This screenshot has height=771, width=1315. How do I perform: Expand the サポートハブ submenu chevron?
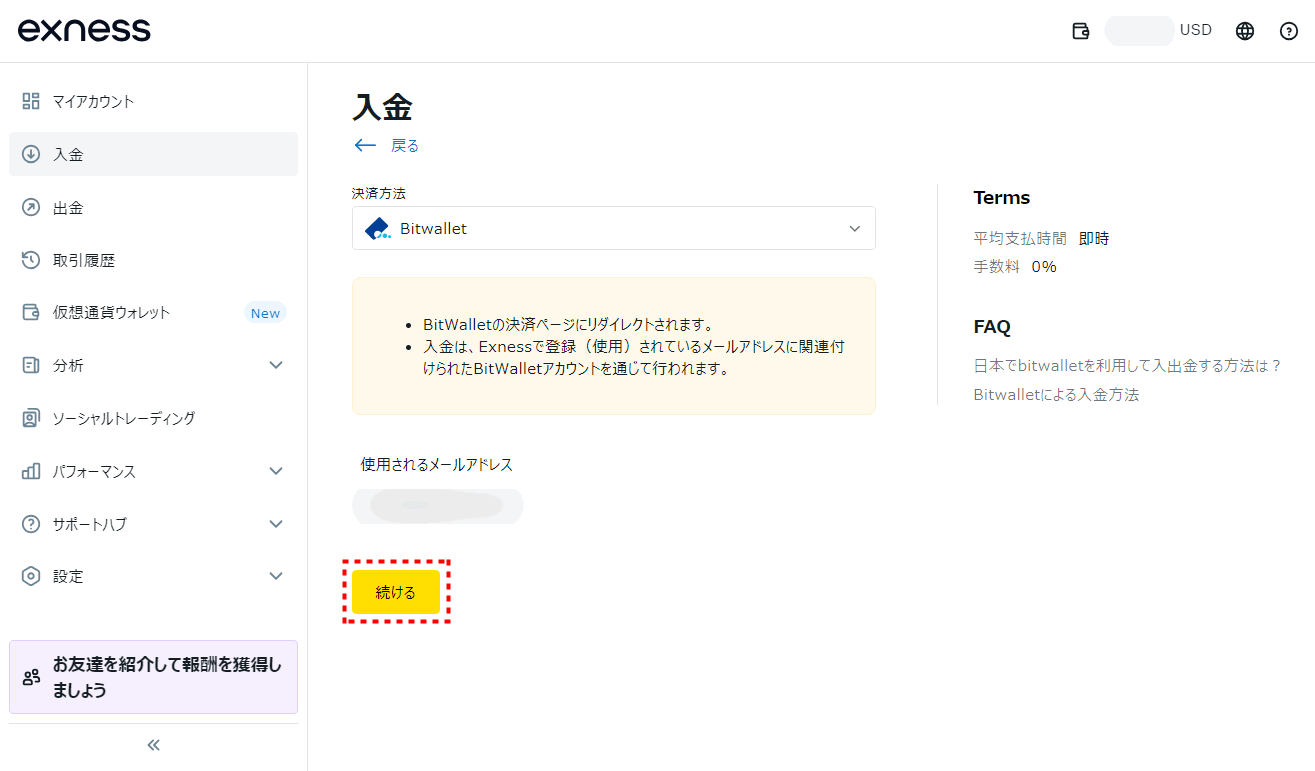[277, 524]
